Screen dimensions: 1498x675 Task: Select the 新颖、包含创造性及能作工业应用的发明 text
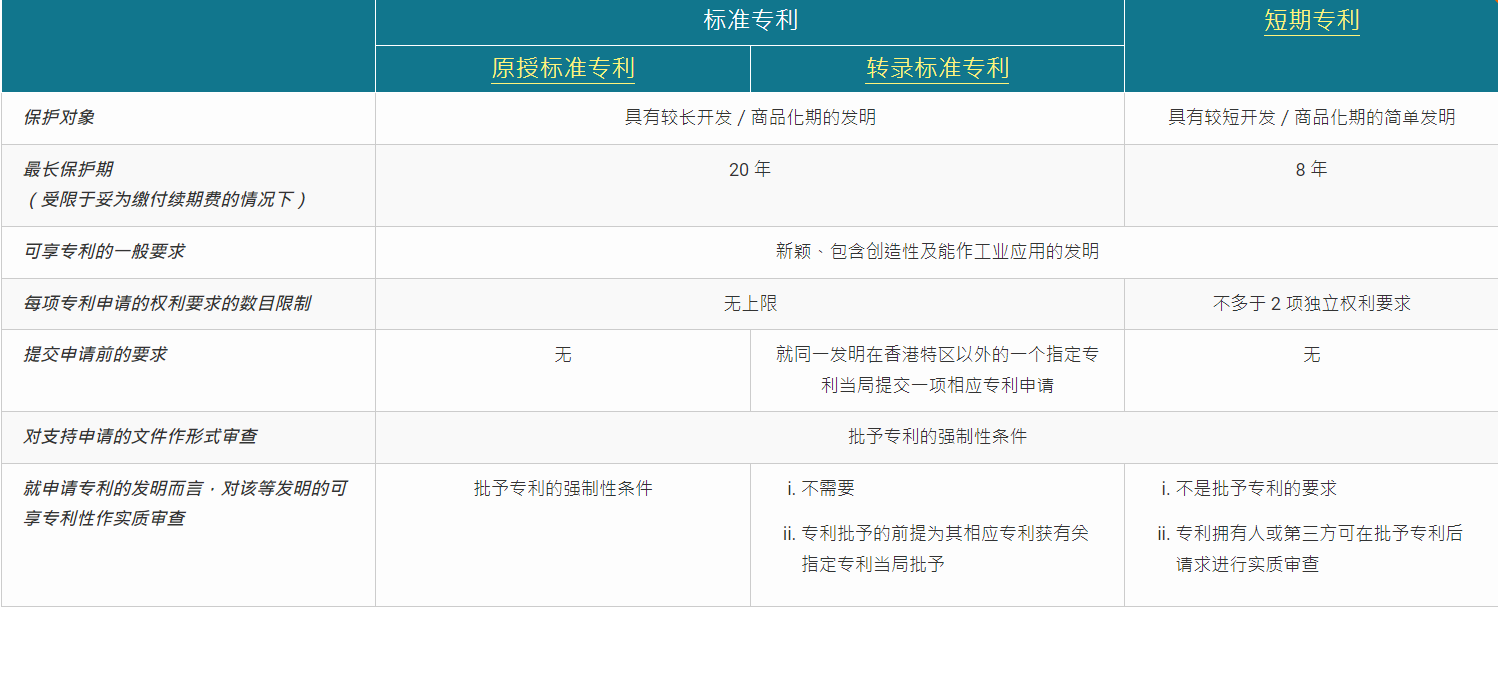(937, 251)
